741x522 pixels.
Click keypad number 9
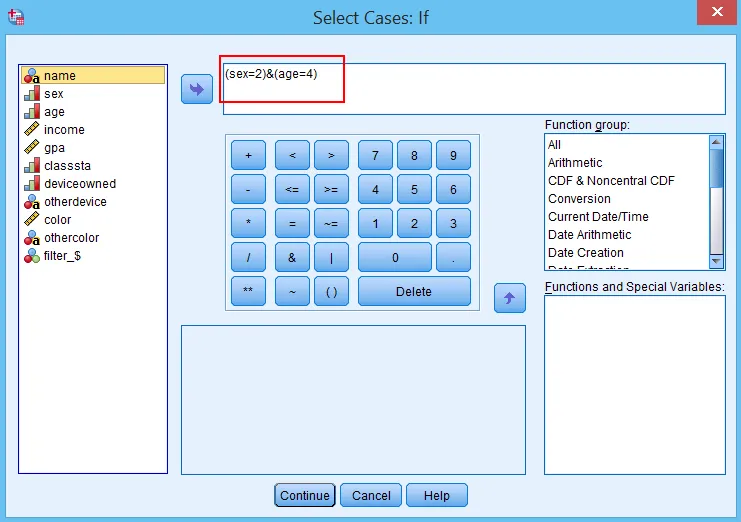pos(453,155)
